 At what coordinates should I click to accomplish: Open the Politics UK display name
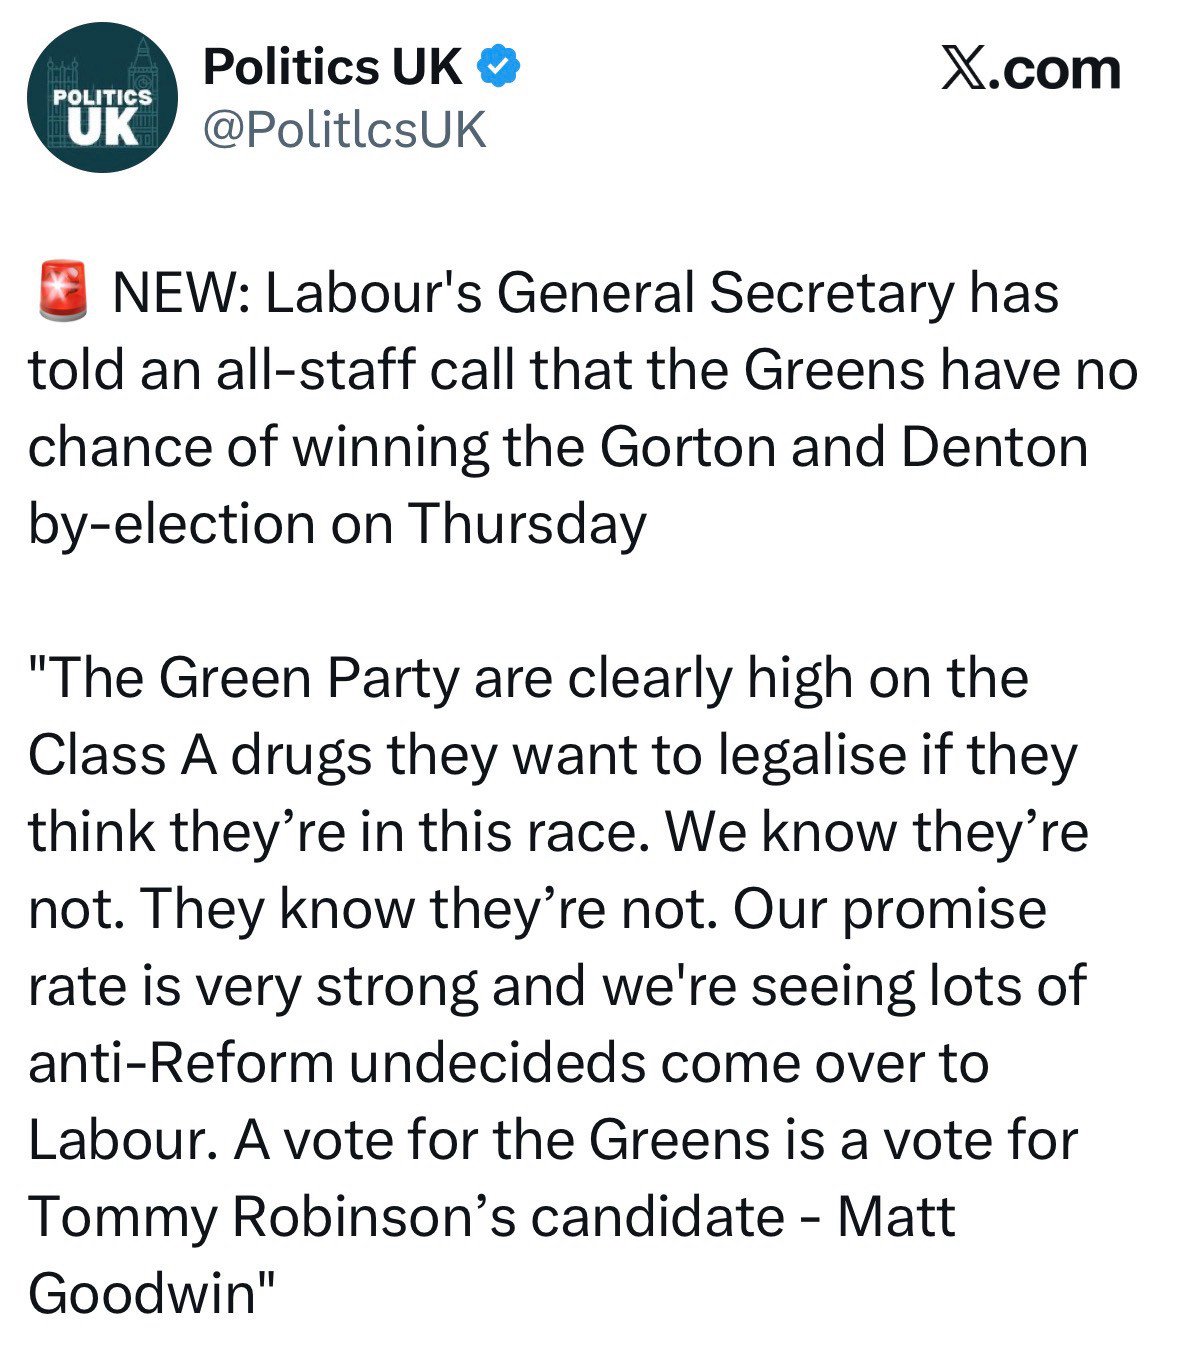[x=332, y=67]
